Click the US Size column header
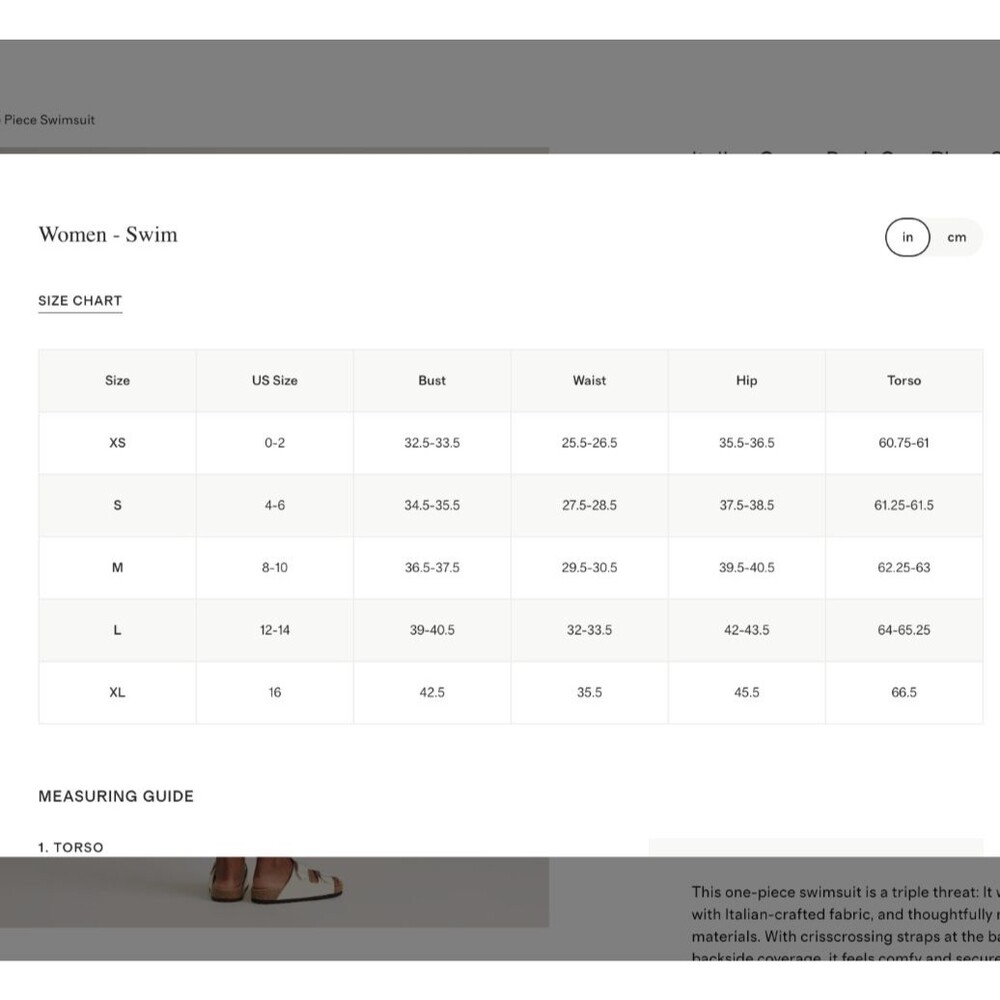The height and width of the screenshot is (1000, 1000). point(275,381)
